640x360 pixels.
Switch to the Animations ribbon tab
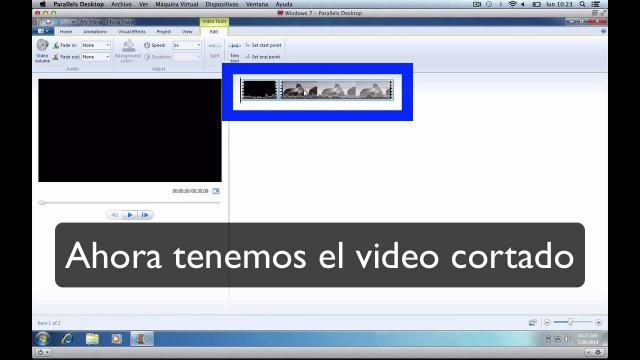95,31
